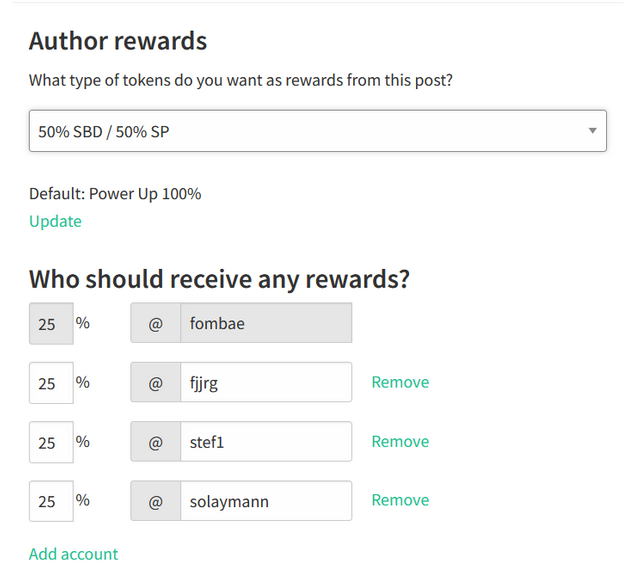Click the @ symbol beside fombae
Image resolution: width=640 pixels, height=583 pixels.
click(155, 324)
